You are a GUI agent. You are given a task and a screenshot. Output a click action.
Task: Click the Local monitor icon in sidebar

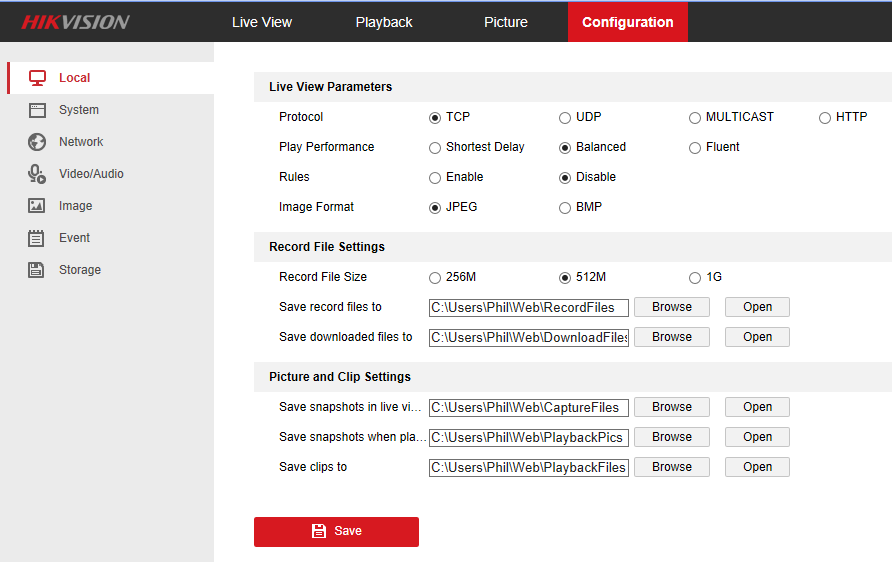click(x=37, y=78)
